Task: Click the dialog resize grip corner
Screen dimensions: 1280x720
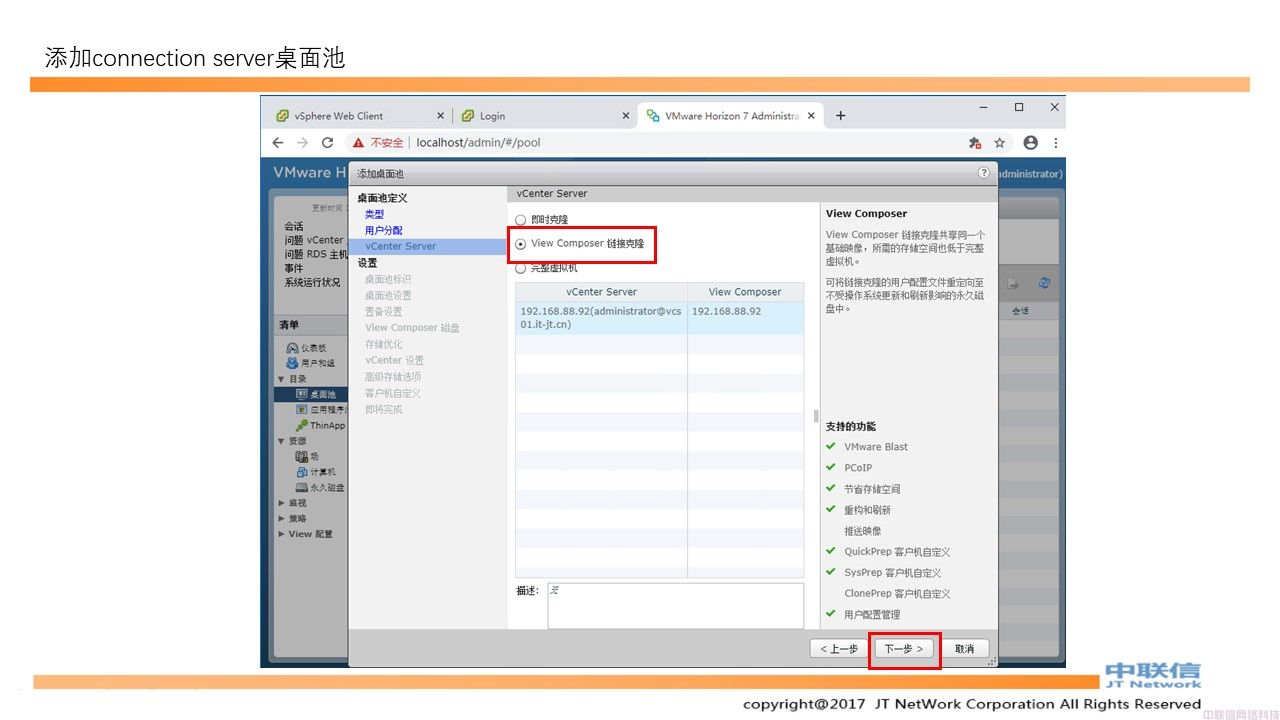Action: pyautogui.click(x=992, y=662)
